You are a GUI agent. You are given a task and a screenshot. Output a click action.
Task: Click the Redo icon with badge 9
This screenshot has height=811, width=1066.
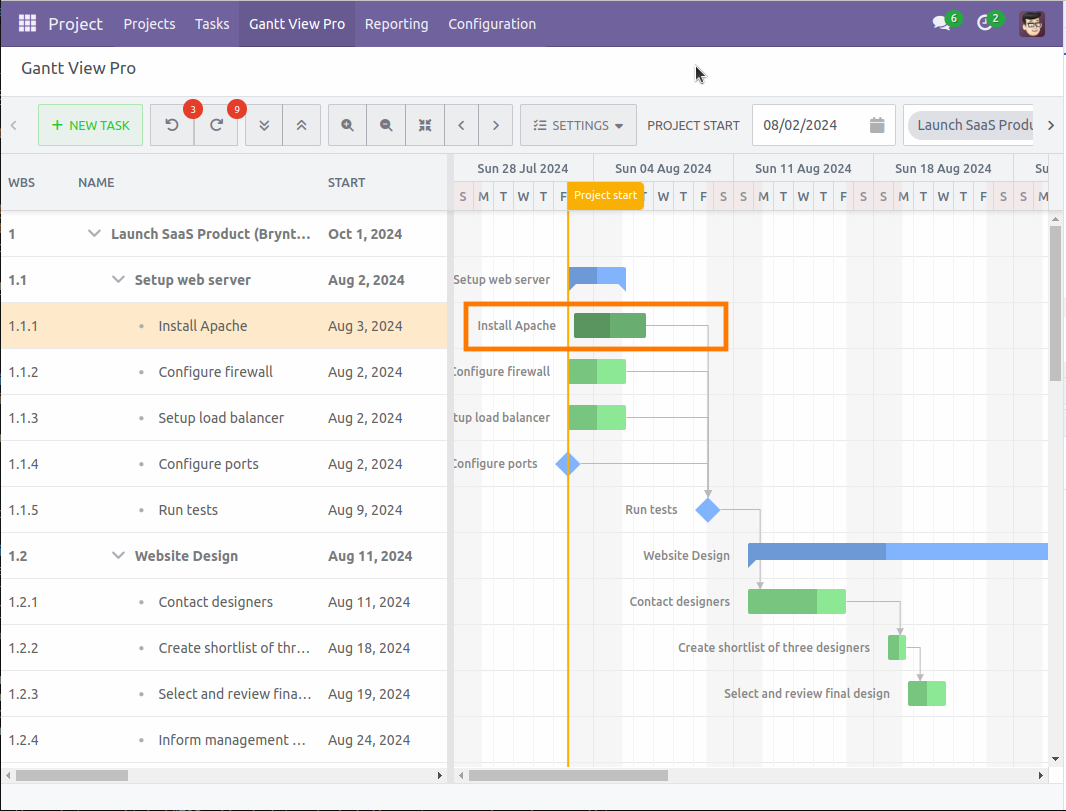[x=216, y=125]
